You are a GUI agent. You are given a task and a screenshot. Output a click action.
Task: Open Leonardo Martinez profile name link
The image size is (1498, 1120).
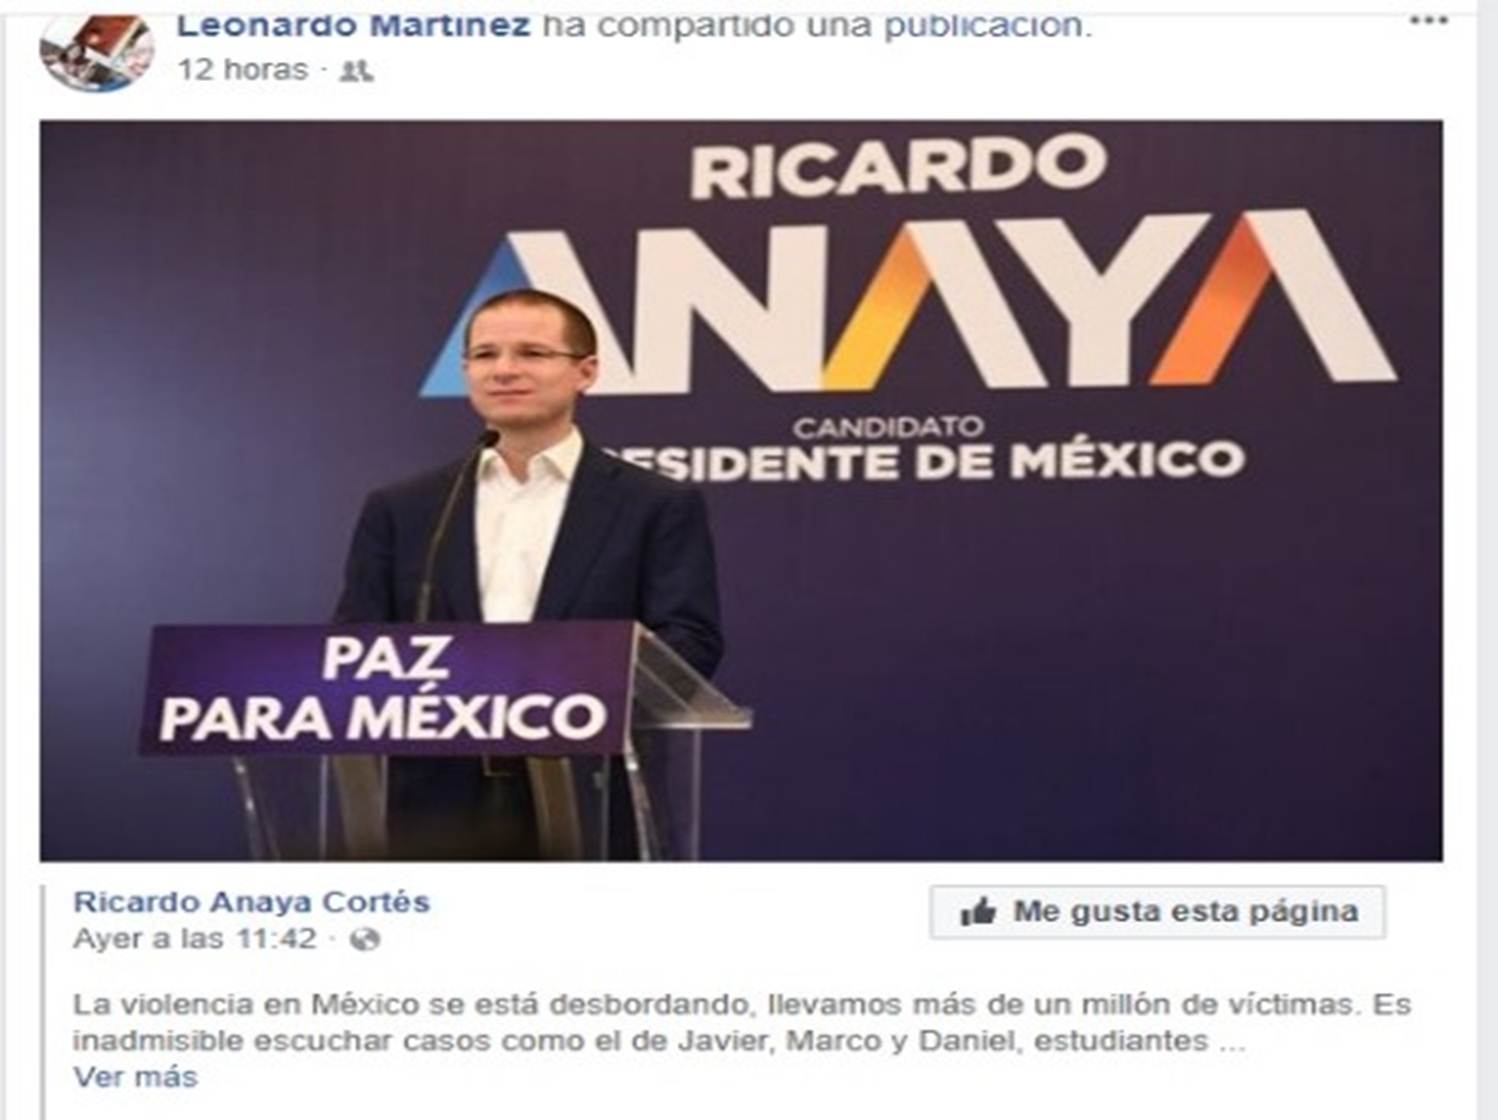click(x=353, y=25)
